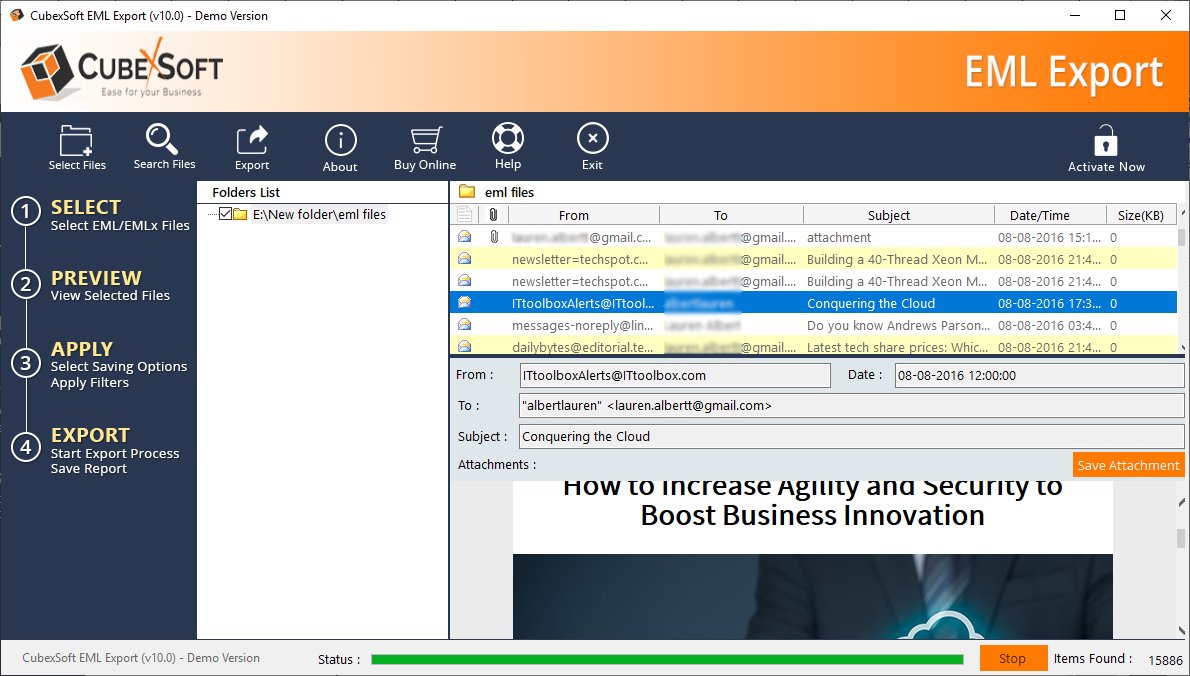Select the E:\New folder\eml files tree item
This screenshot has width=1190, height=676.
(318, 214)
